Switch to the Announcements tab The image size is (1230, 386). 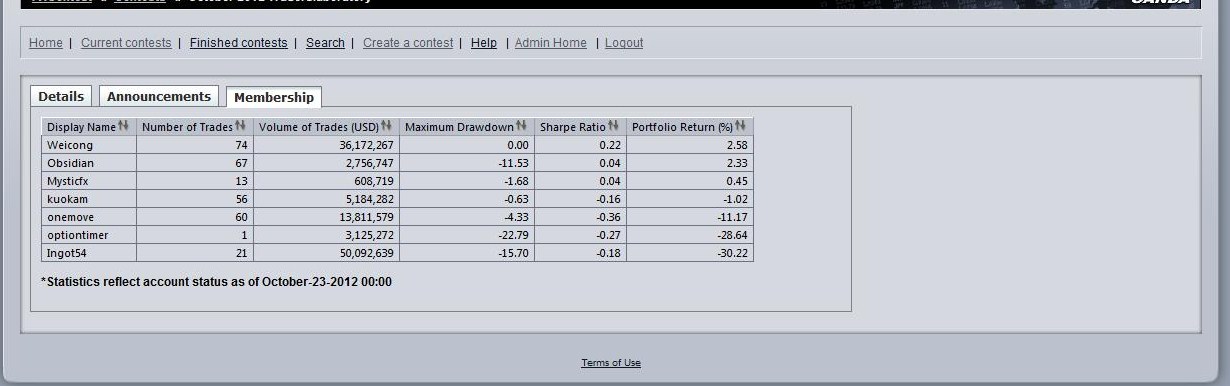click(x=159, y=96)
